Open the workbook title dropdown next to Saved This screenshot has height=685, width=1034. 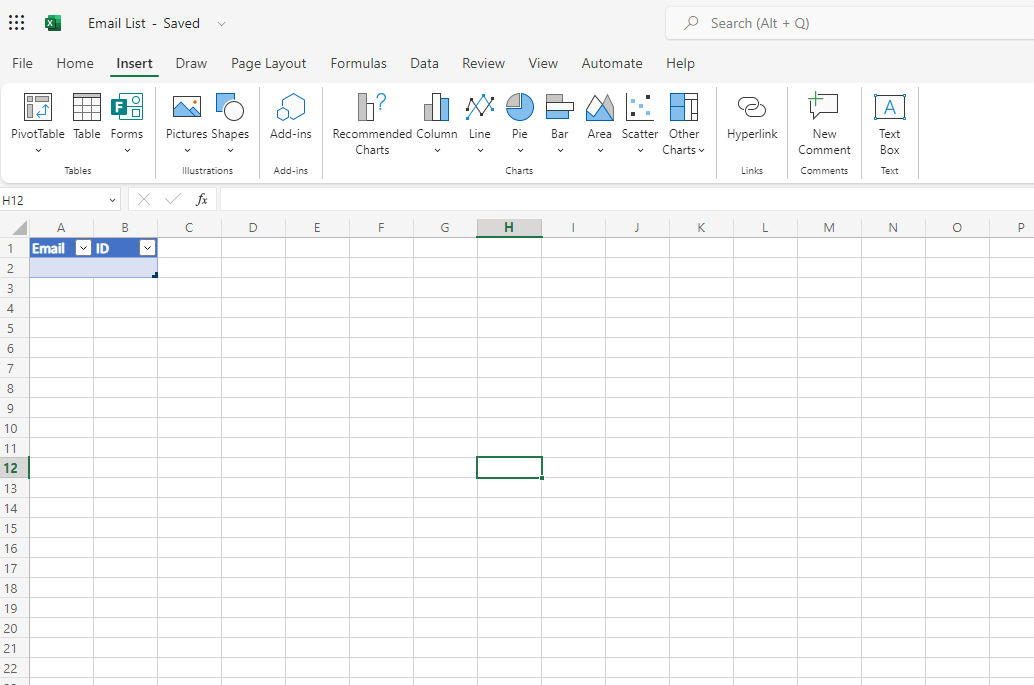pyautogui.click(x=221, y=23)
